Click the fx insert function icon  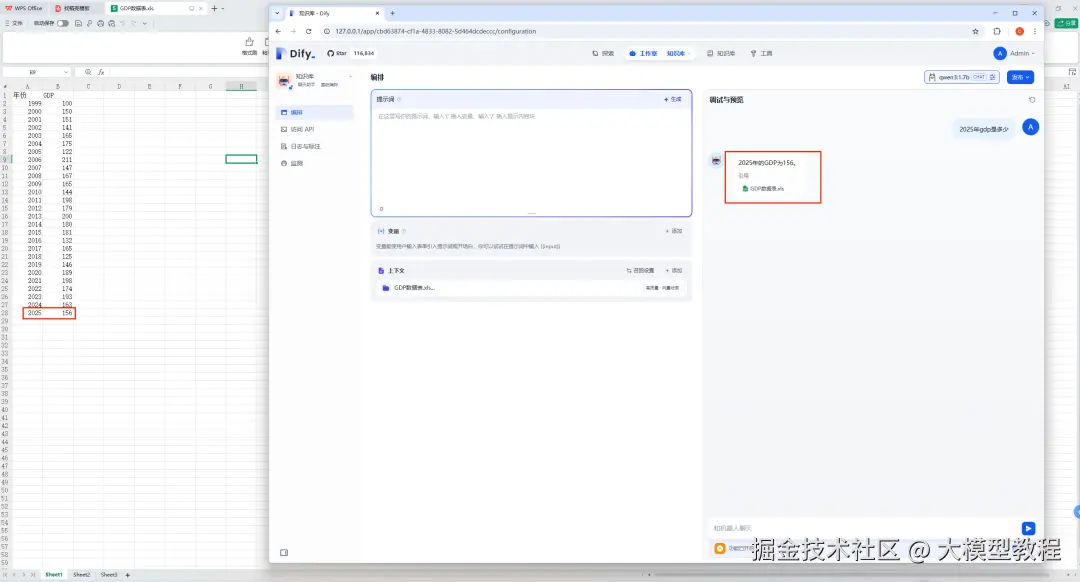tap(101, 72)
